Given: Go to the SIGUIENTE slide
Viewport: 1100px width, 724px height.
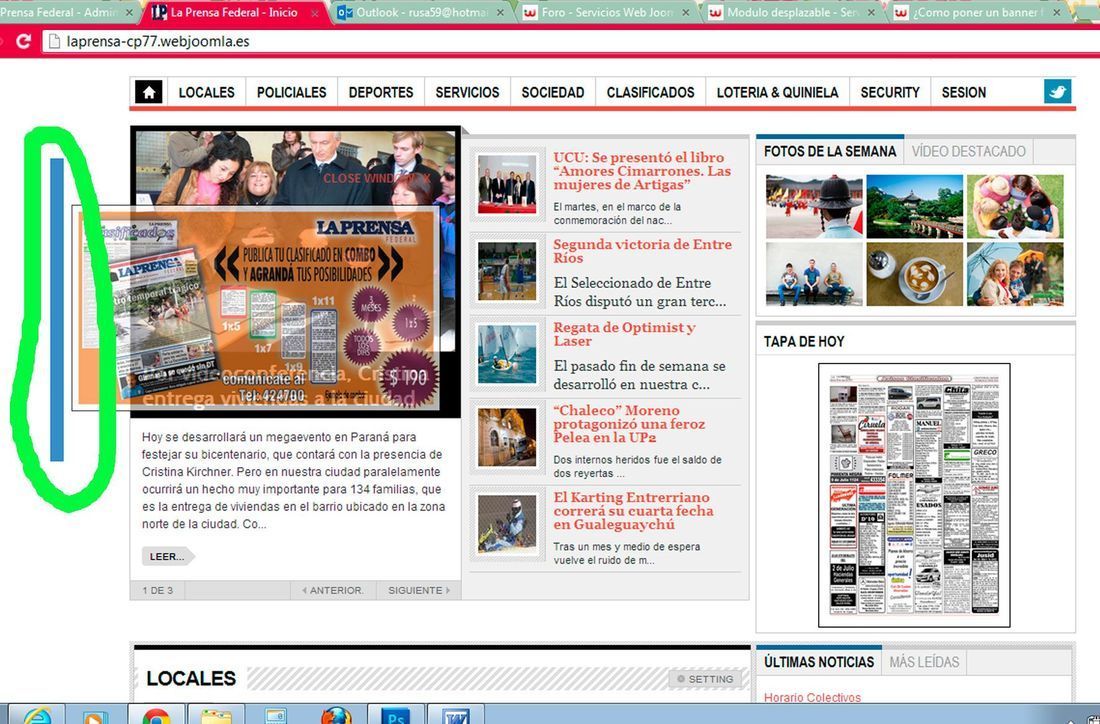Looking at the screenshot, I should (x=419, y=590).
